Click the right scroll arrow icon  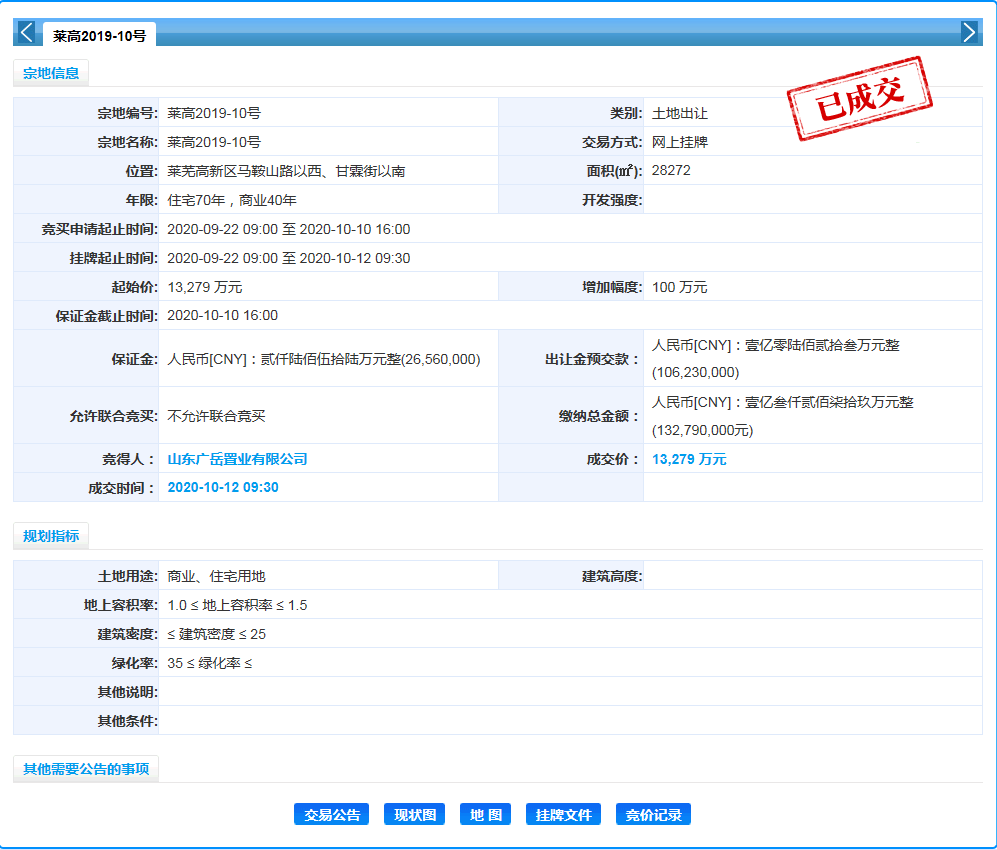point(968,32)
